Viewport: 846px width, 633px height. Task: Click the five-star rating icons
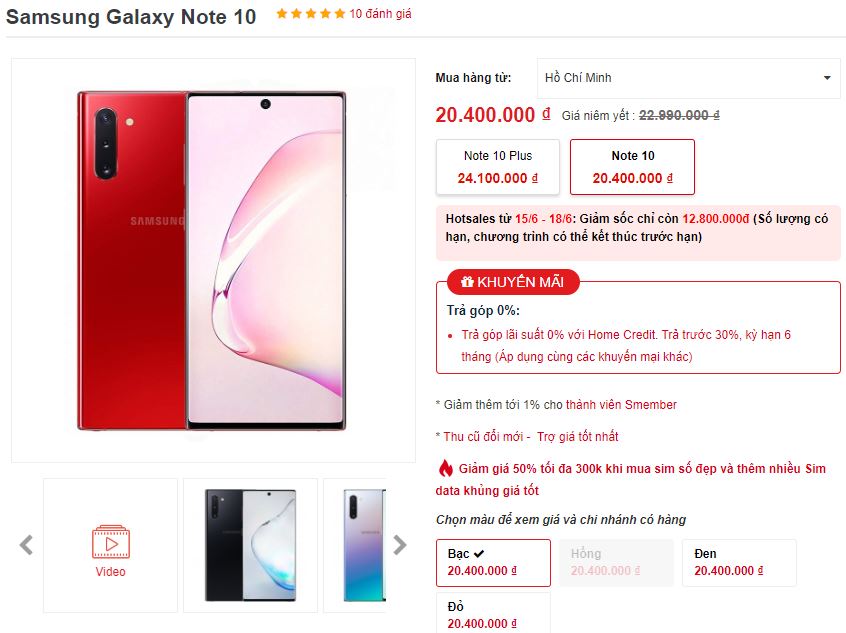310,13
